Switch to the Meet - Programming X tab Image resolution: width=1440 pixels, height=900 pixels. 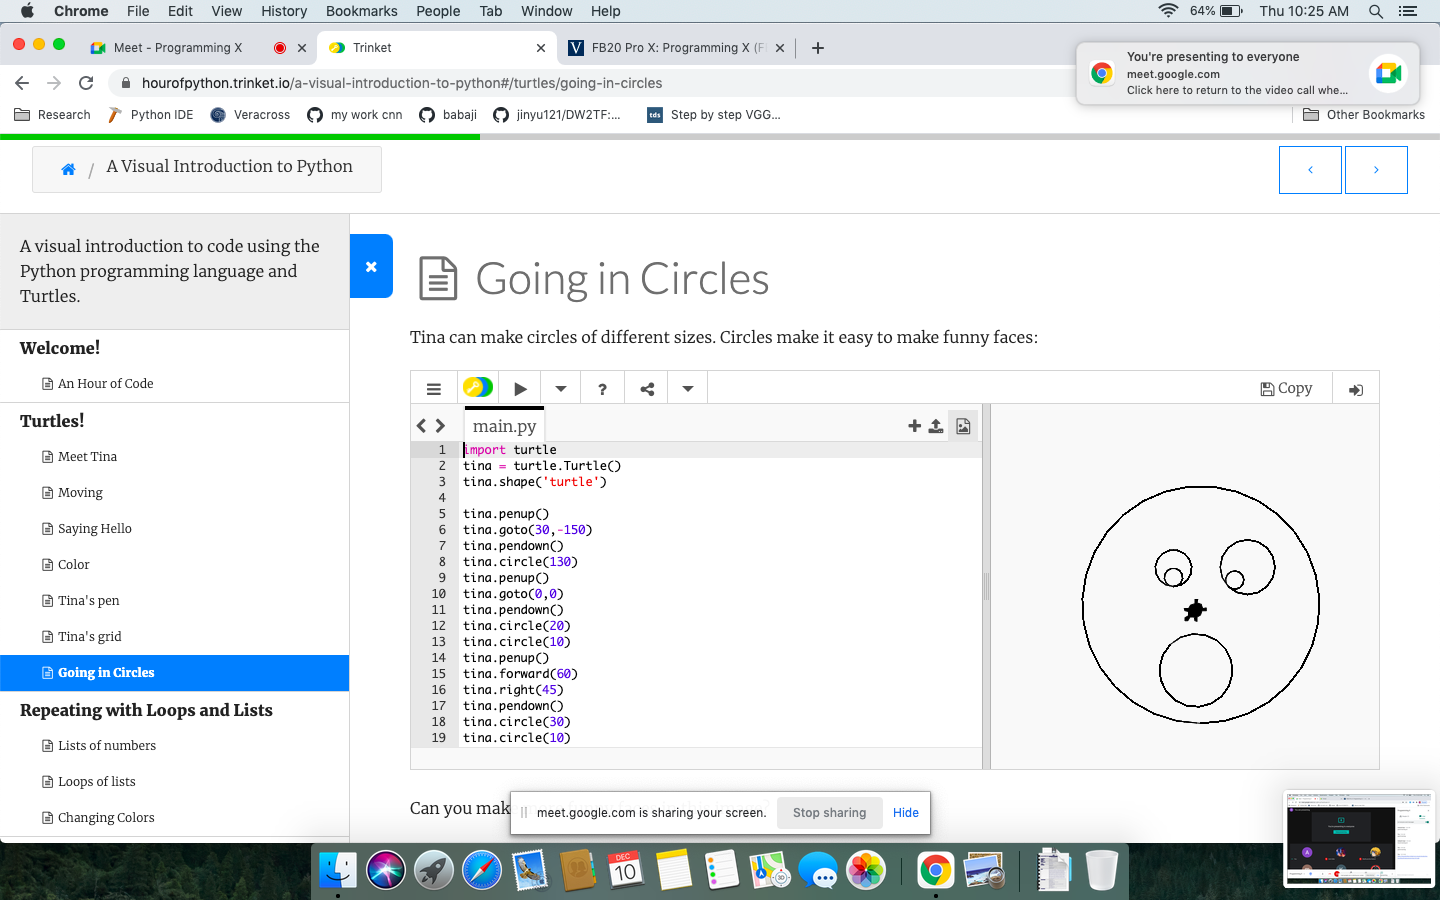coord(178,48)
